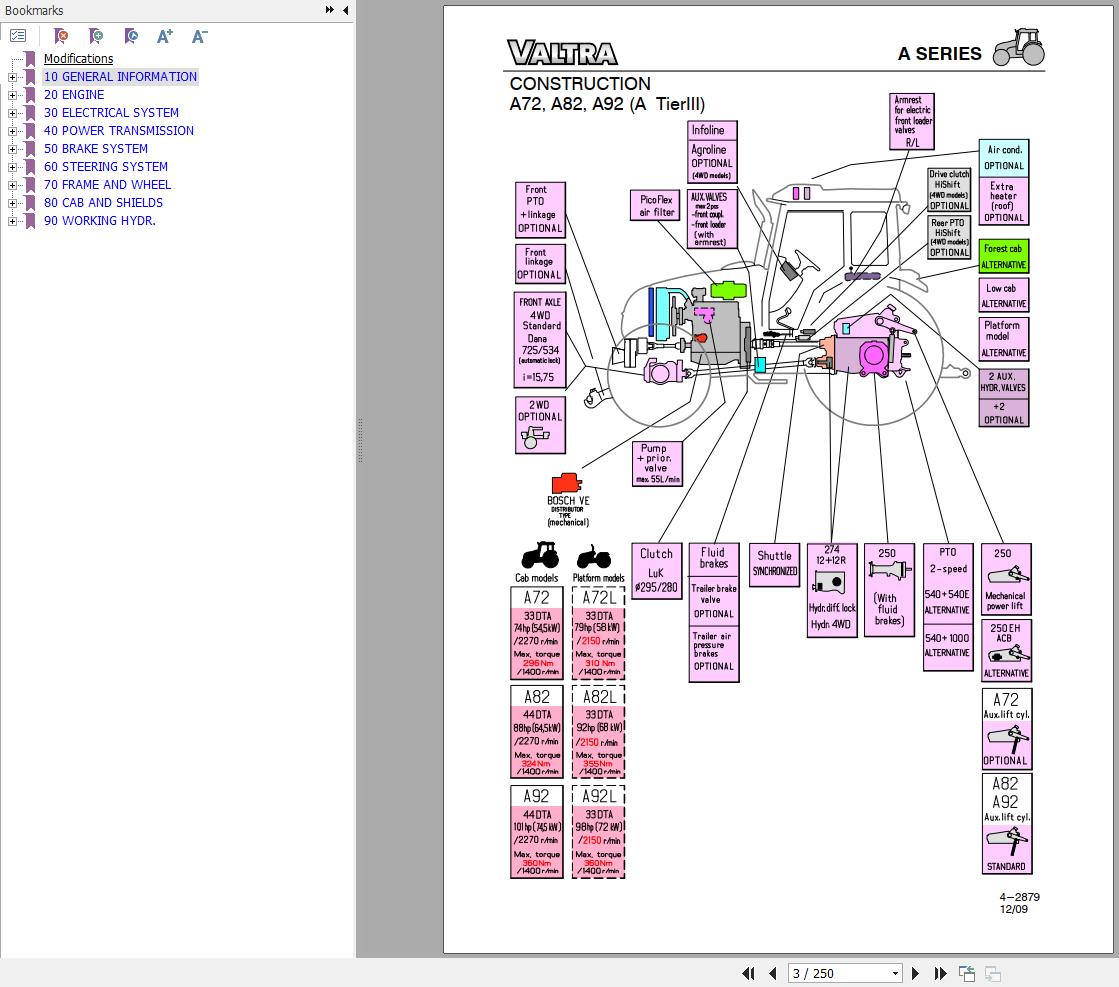Click the PTO 2-speed box
Image resolution: width=1119 pixels, height=987 pixels.
coord(948,607)
